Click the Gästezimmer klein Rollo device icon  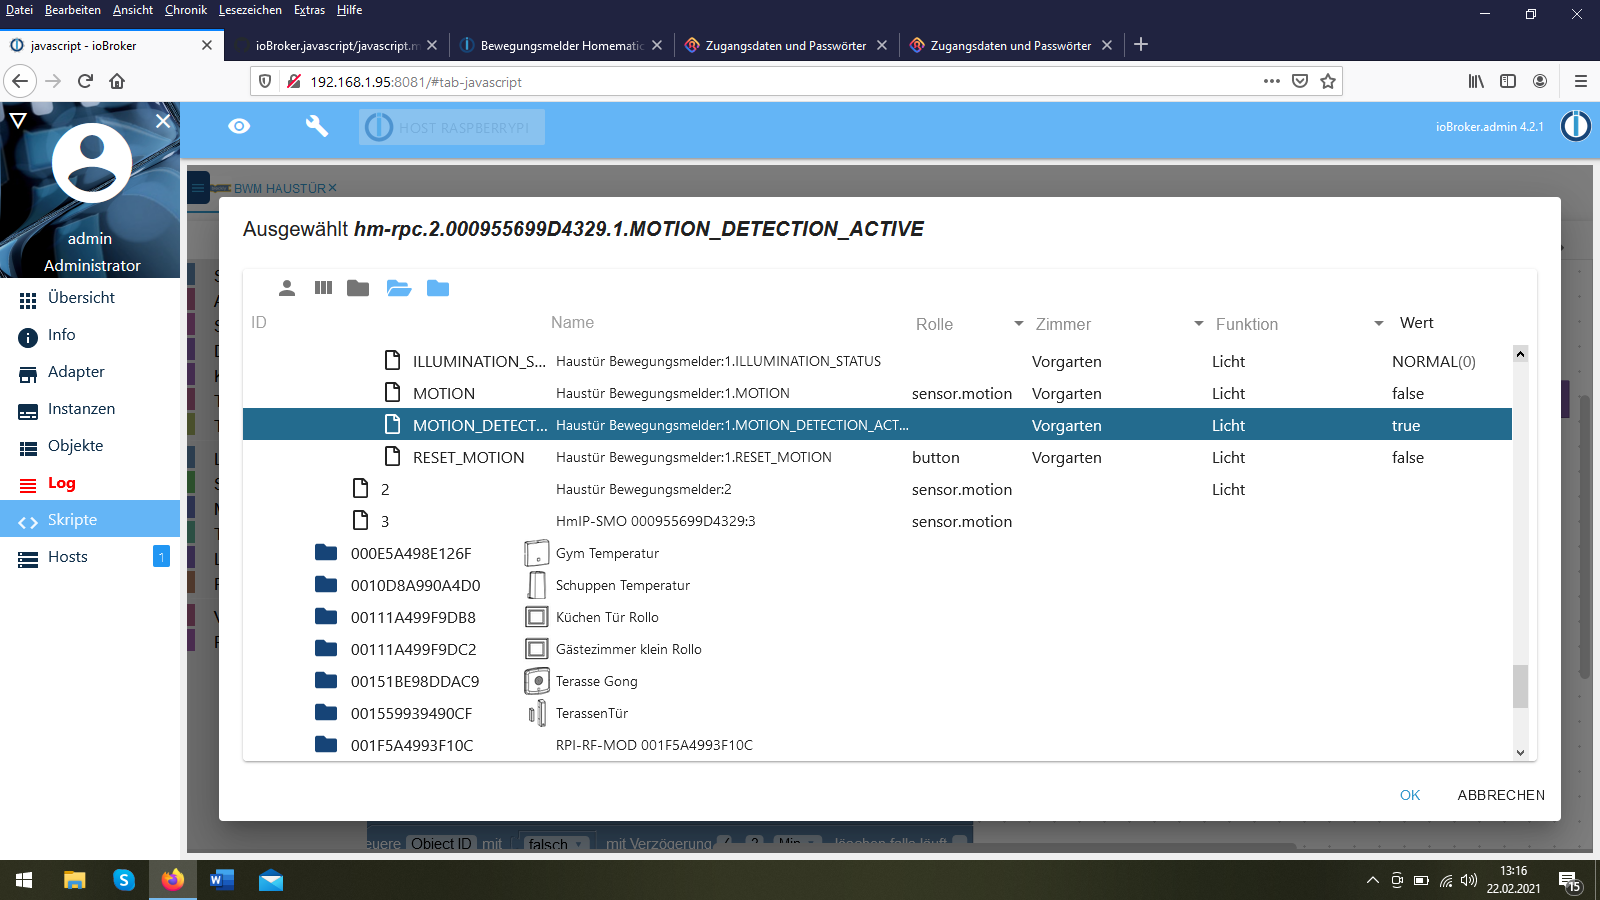[x=537, y=649]
